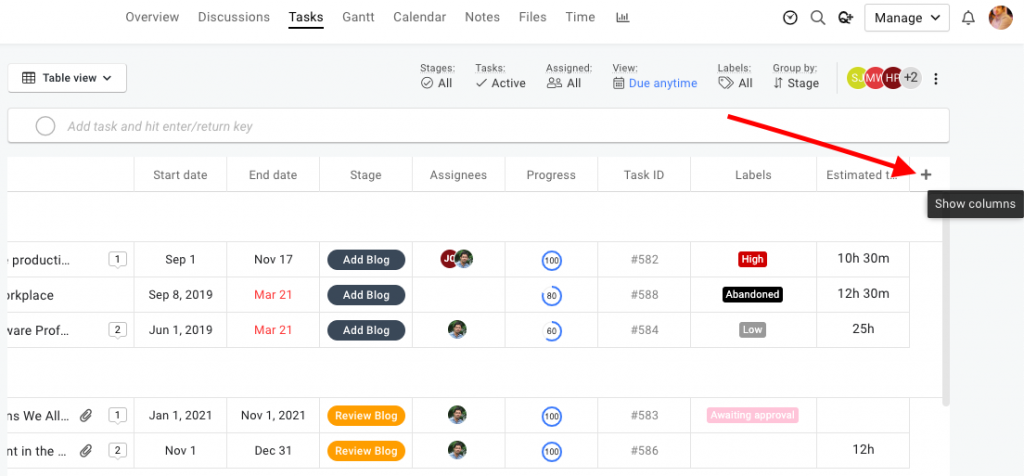Open the notifications bell

(x=968, y=18)
